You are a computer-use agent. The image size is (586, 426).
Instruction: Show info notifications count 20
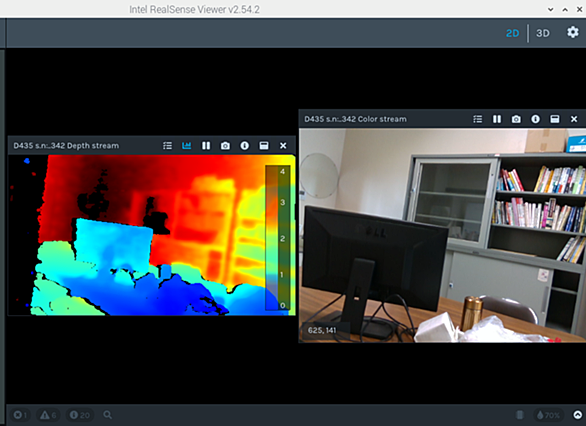pos(80,415)
